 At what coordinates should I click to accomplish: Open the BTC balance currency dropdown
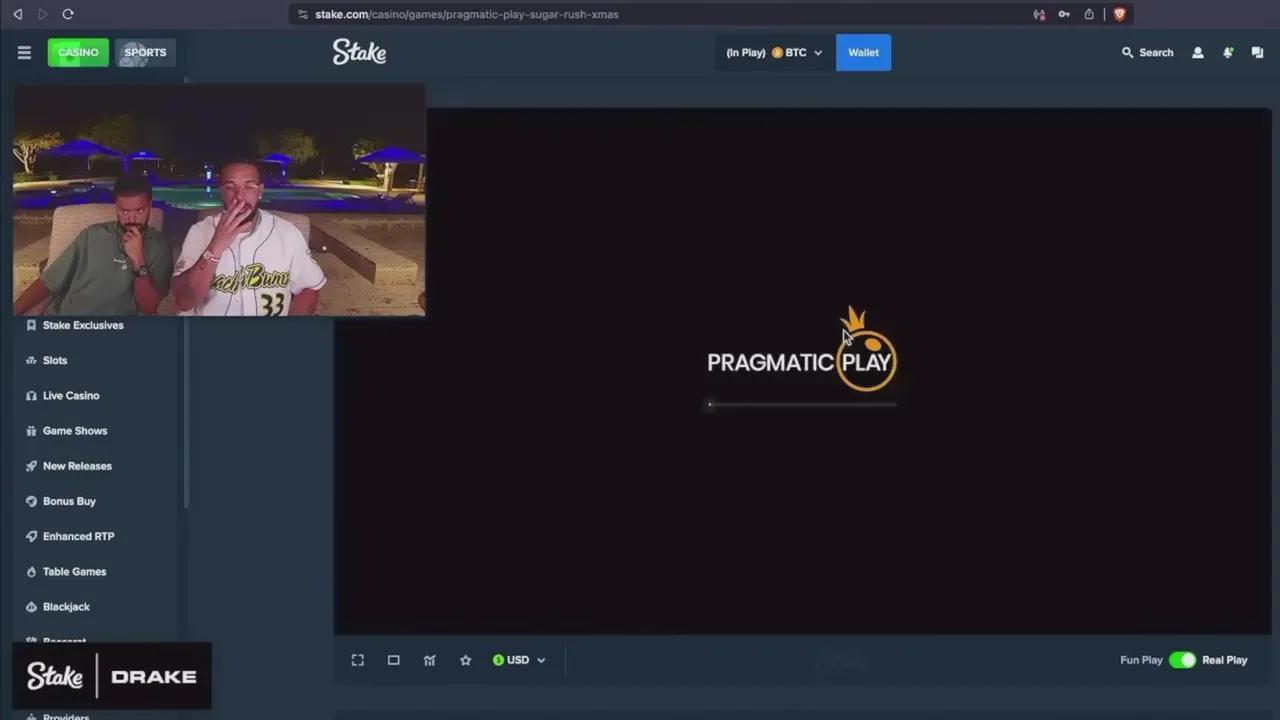tap(775, 53)
